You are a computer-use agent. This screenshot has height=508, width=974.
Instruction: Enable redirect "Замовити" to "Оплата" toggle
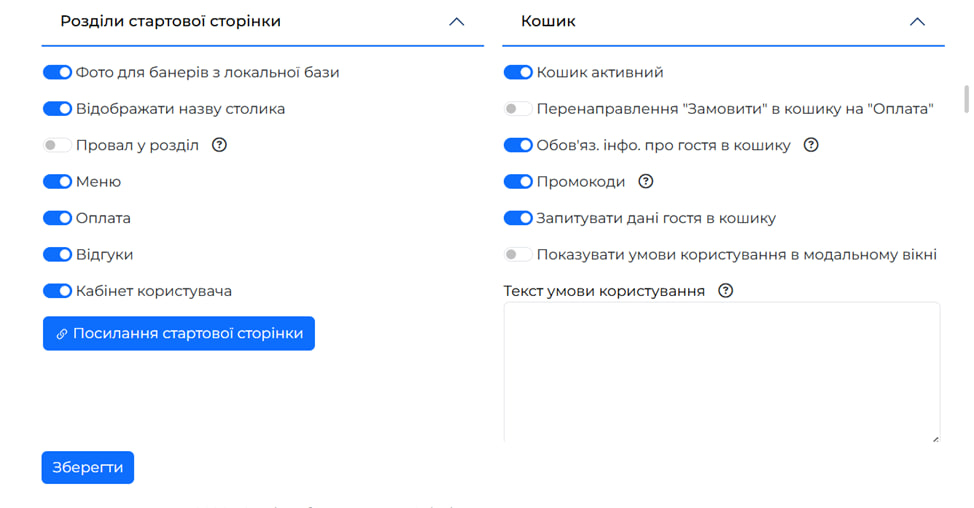coord(518,109)
